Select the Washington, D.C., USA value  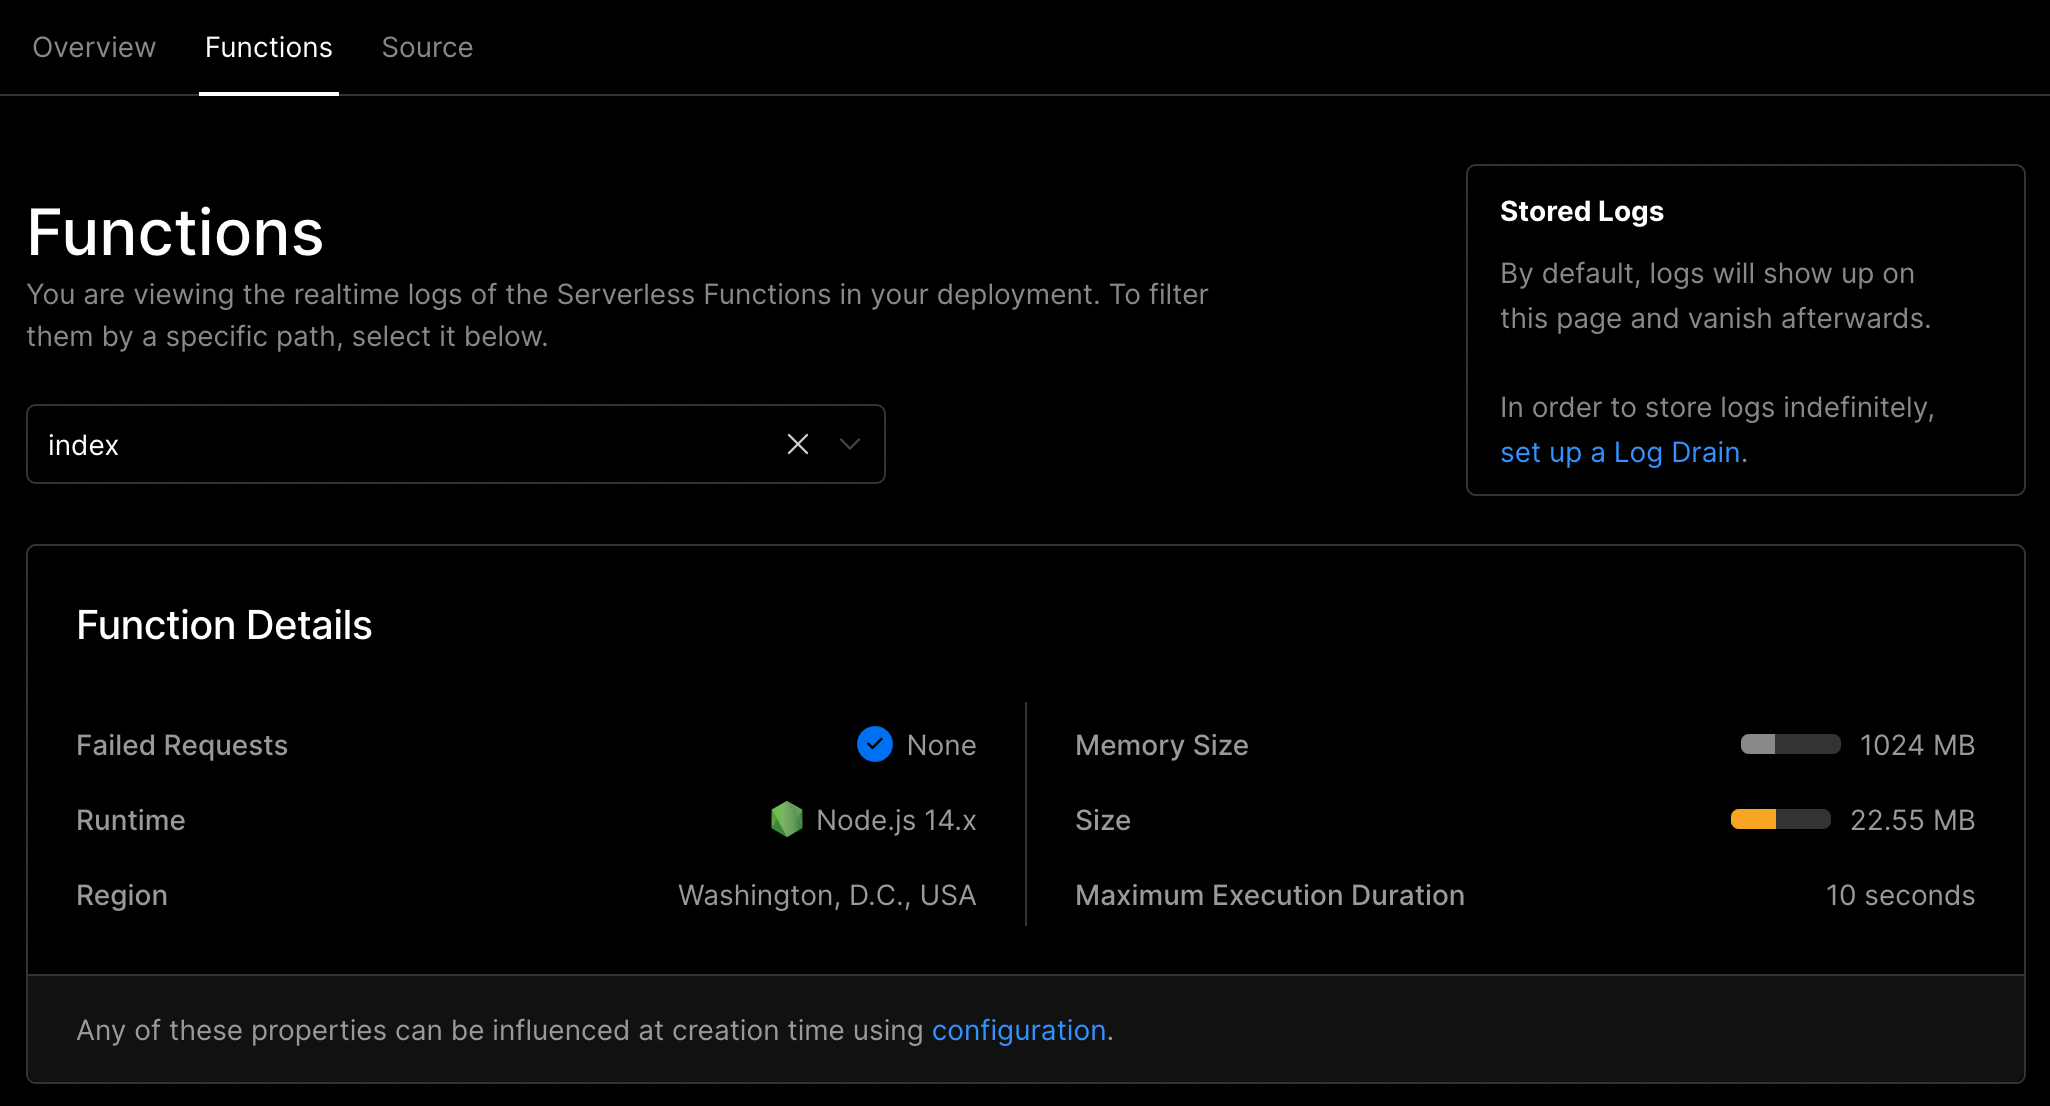point(827,895)
